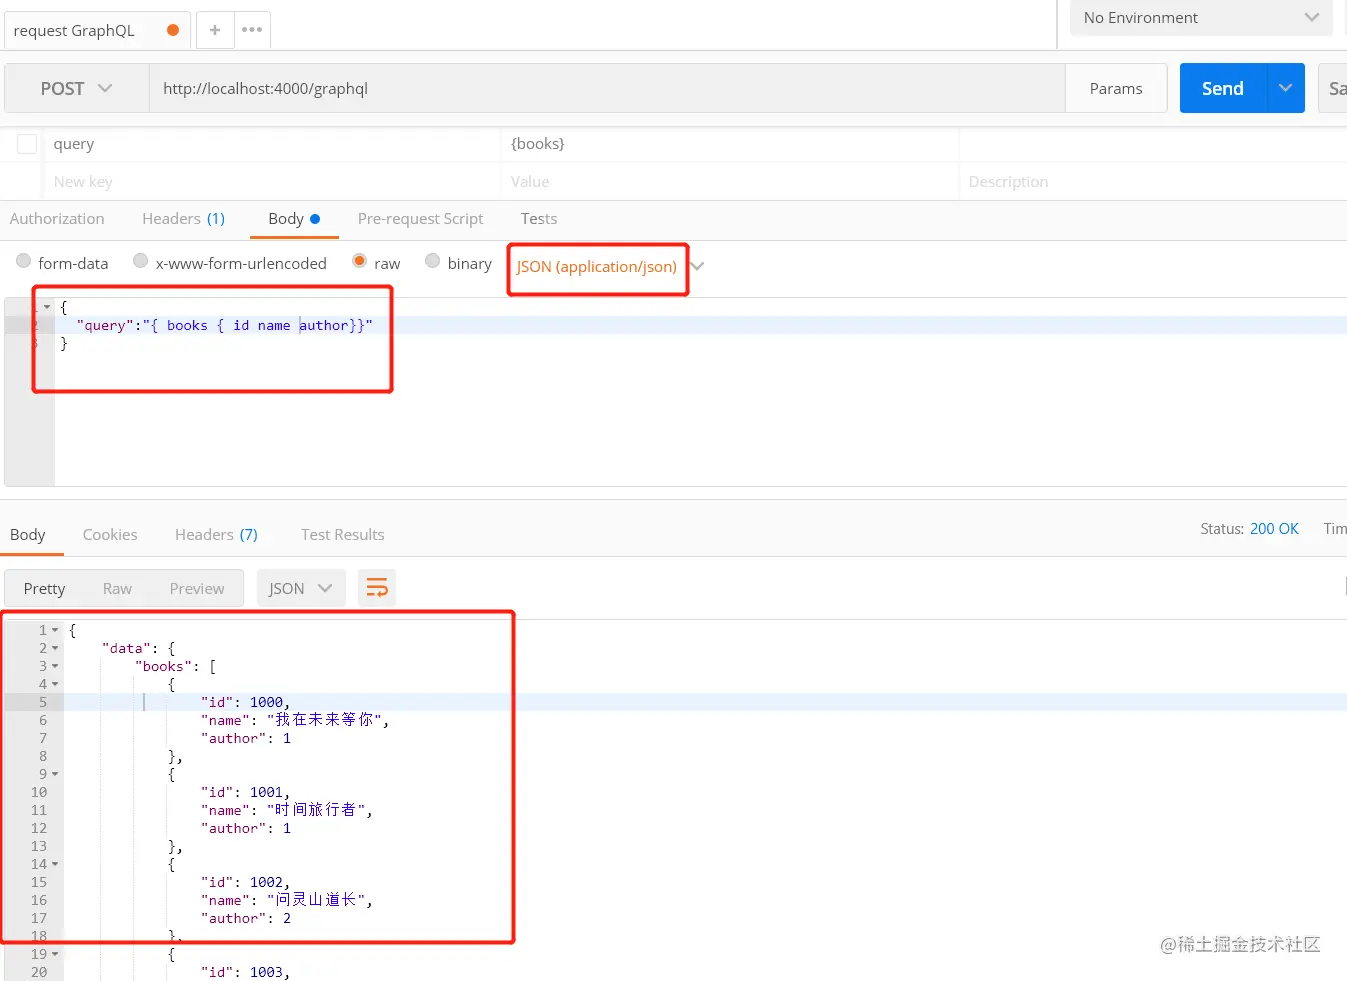Click the empty Value parameter field
This screenshot has height=981, width=1347.
coord(729,182)
